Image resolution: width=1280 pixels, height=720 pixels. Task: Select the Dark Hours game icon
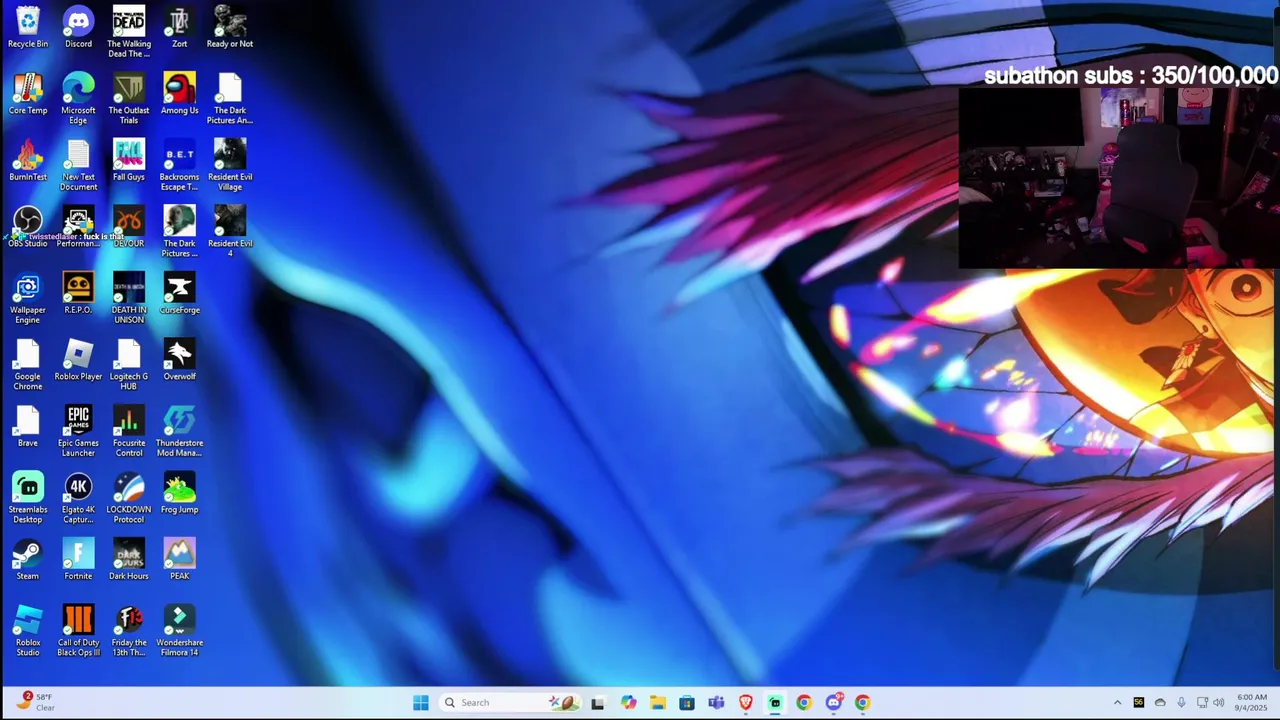tap(129, 559)
